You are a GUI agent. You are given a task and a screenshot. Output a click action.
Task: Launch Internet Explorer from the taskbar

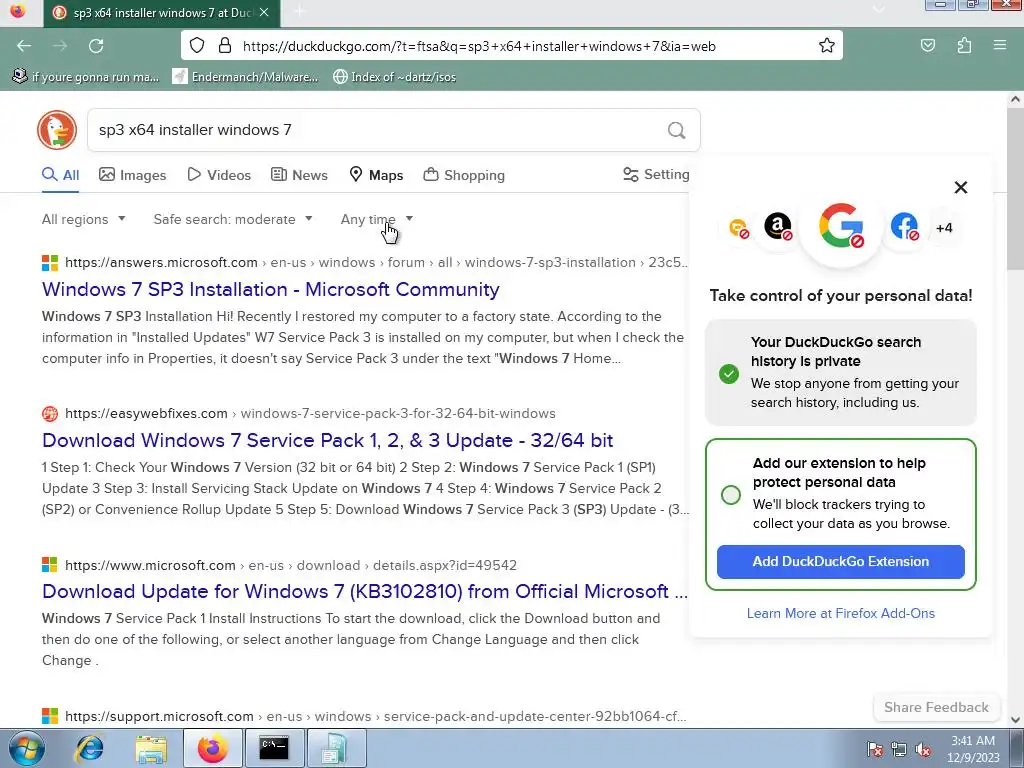pos(89,748)
